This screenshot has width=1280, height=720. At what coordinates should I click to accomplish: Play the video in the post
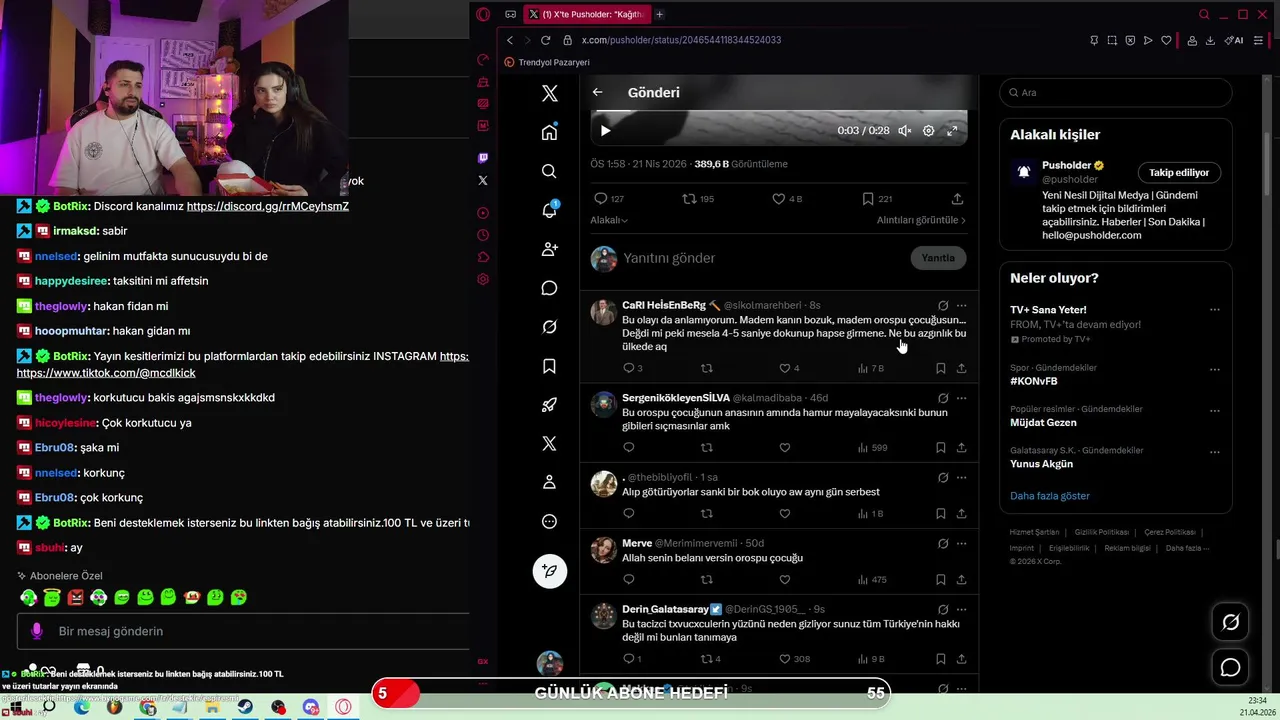click(605, 130)
